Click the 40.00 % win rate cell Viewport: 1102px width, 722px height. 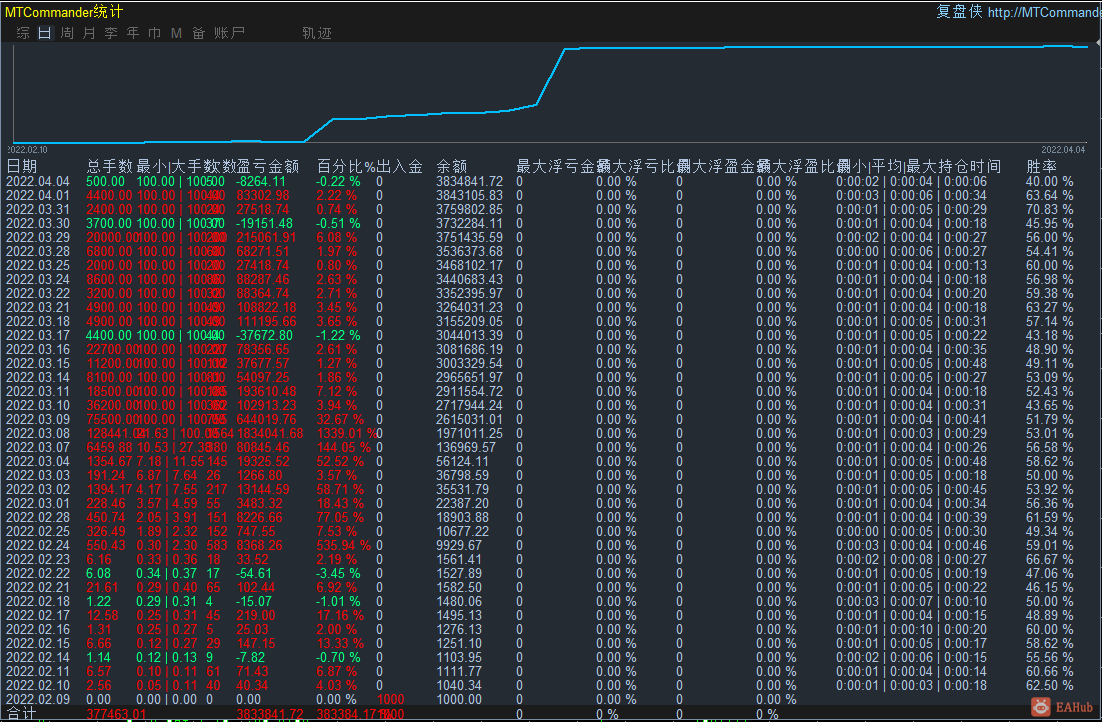[1049, 181]
